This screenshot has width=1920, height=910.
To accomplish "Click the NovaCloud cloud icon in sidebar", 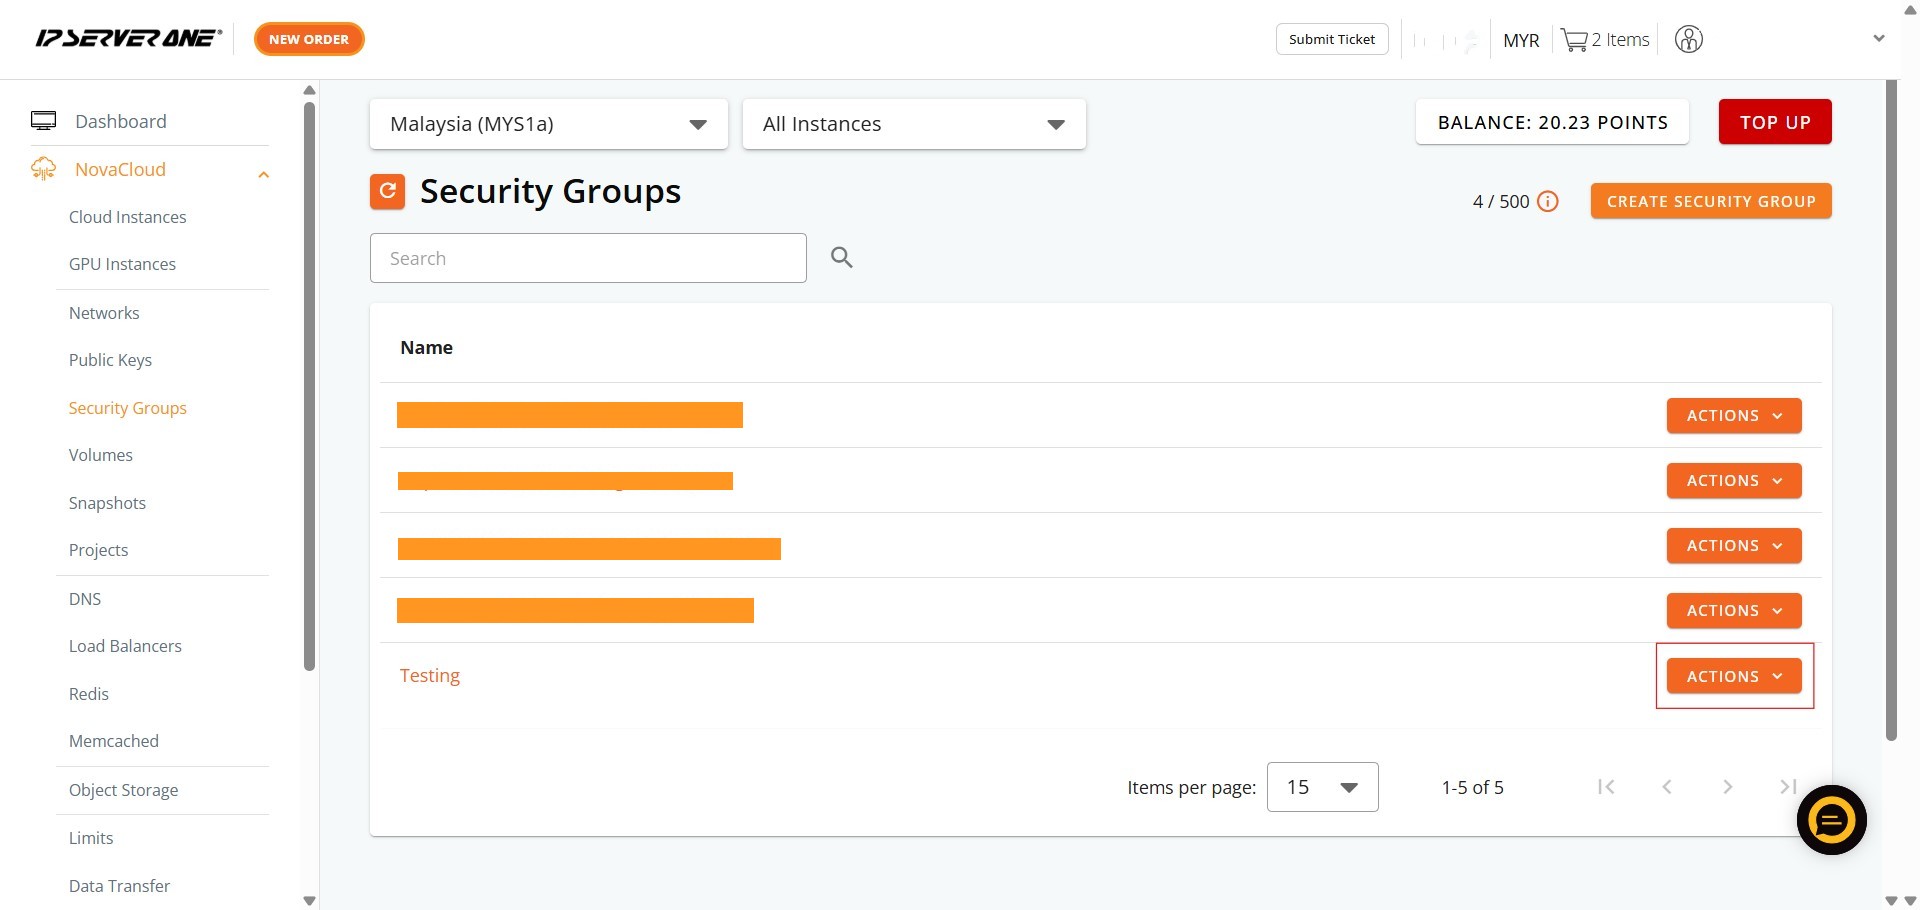I will tap(43, 169).
